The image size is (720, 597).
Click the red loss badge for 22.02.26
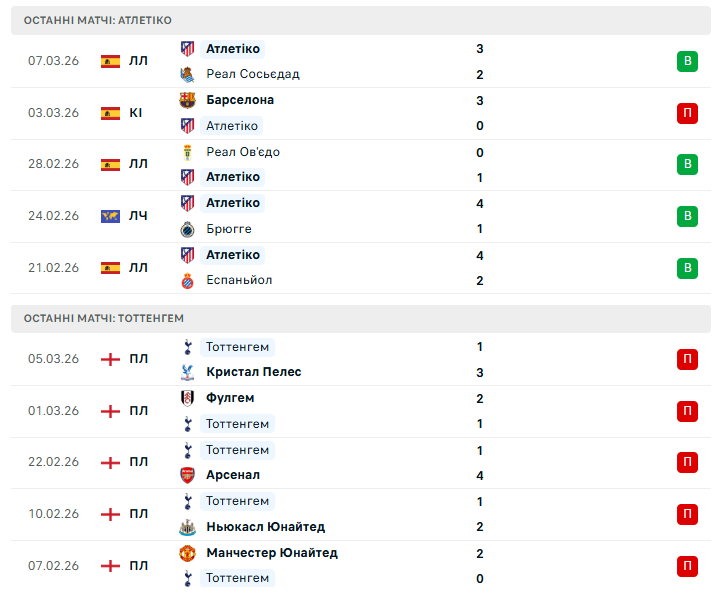click(687, 462)
